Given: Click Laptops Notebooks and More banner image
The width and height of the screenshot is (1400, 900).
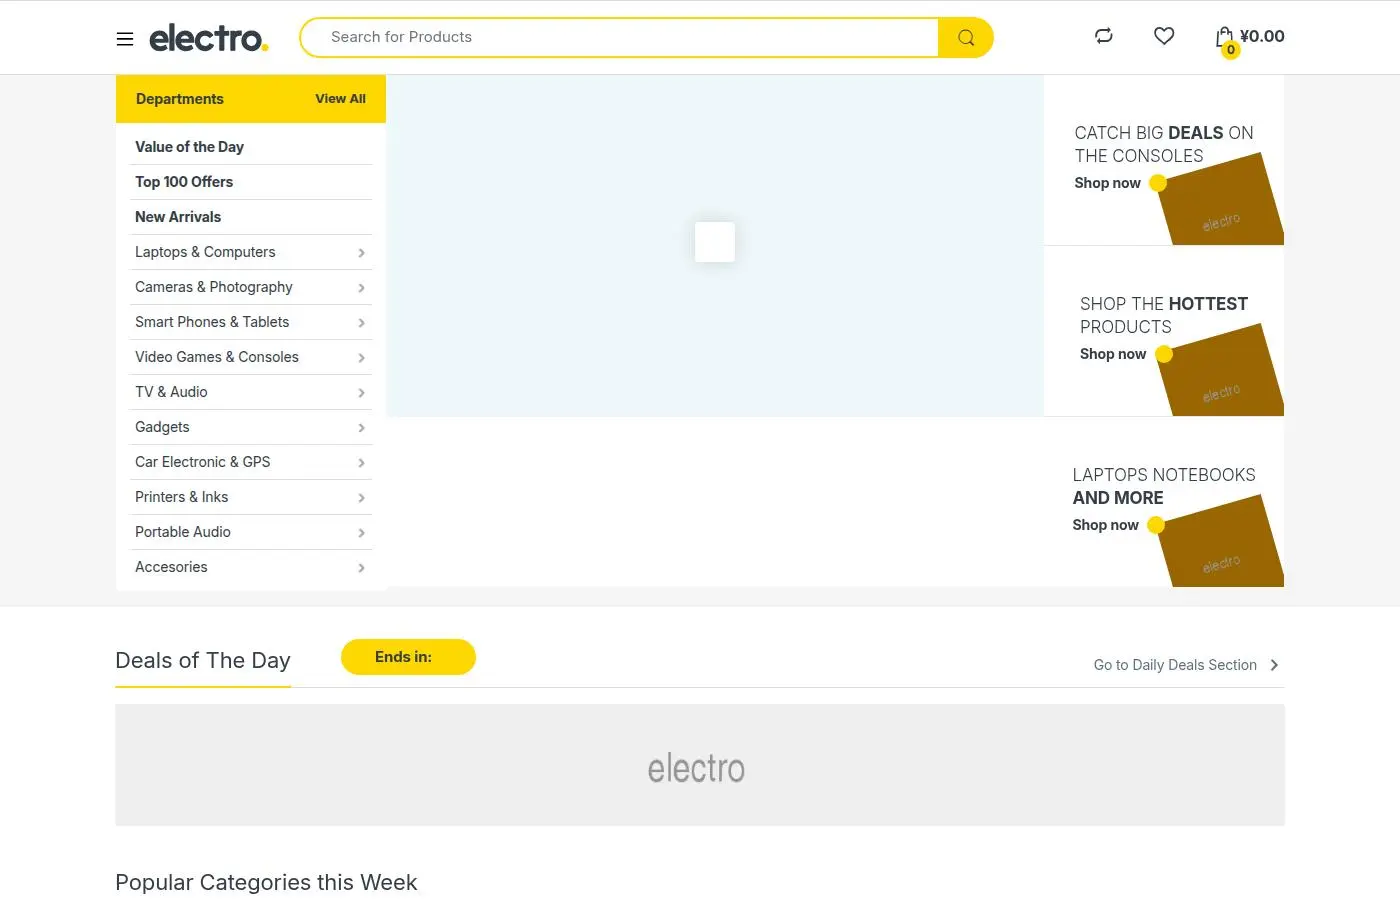Looking at the screenshot, I should 1220,540.
